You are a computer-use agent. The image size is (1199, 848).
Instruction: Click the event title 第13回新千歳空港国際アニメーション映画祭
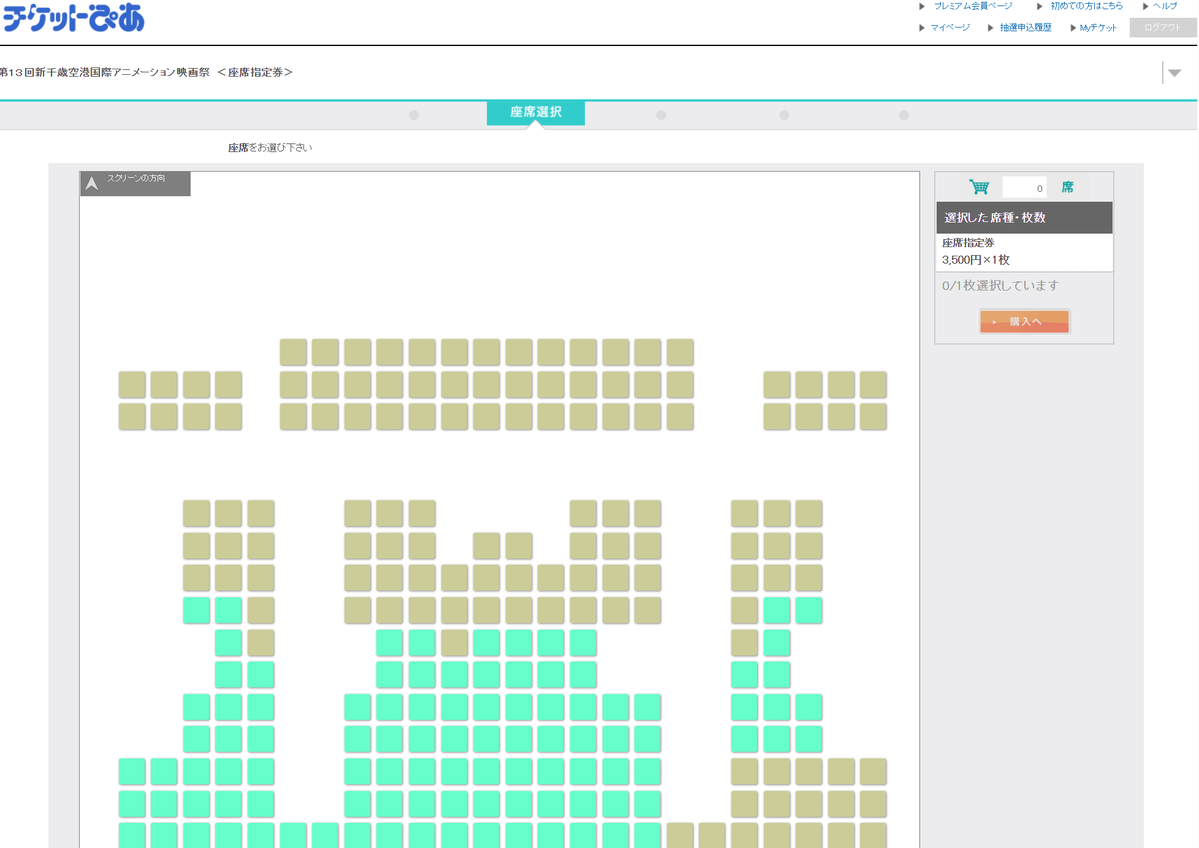[x=105, y=72]
